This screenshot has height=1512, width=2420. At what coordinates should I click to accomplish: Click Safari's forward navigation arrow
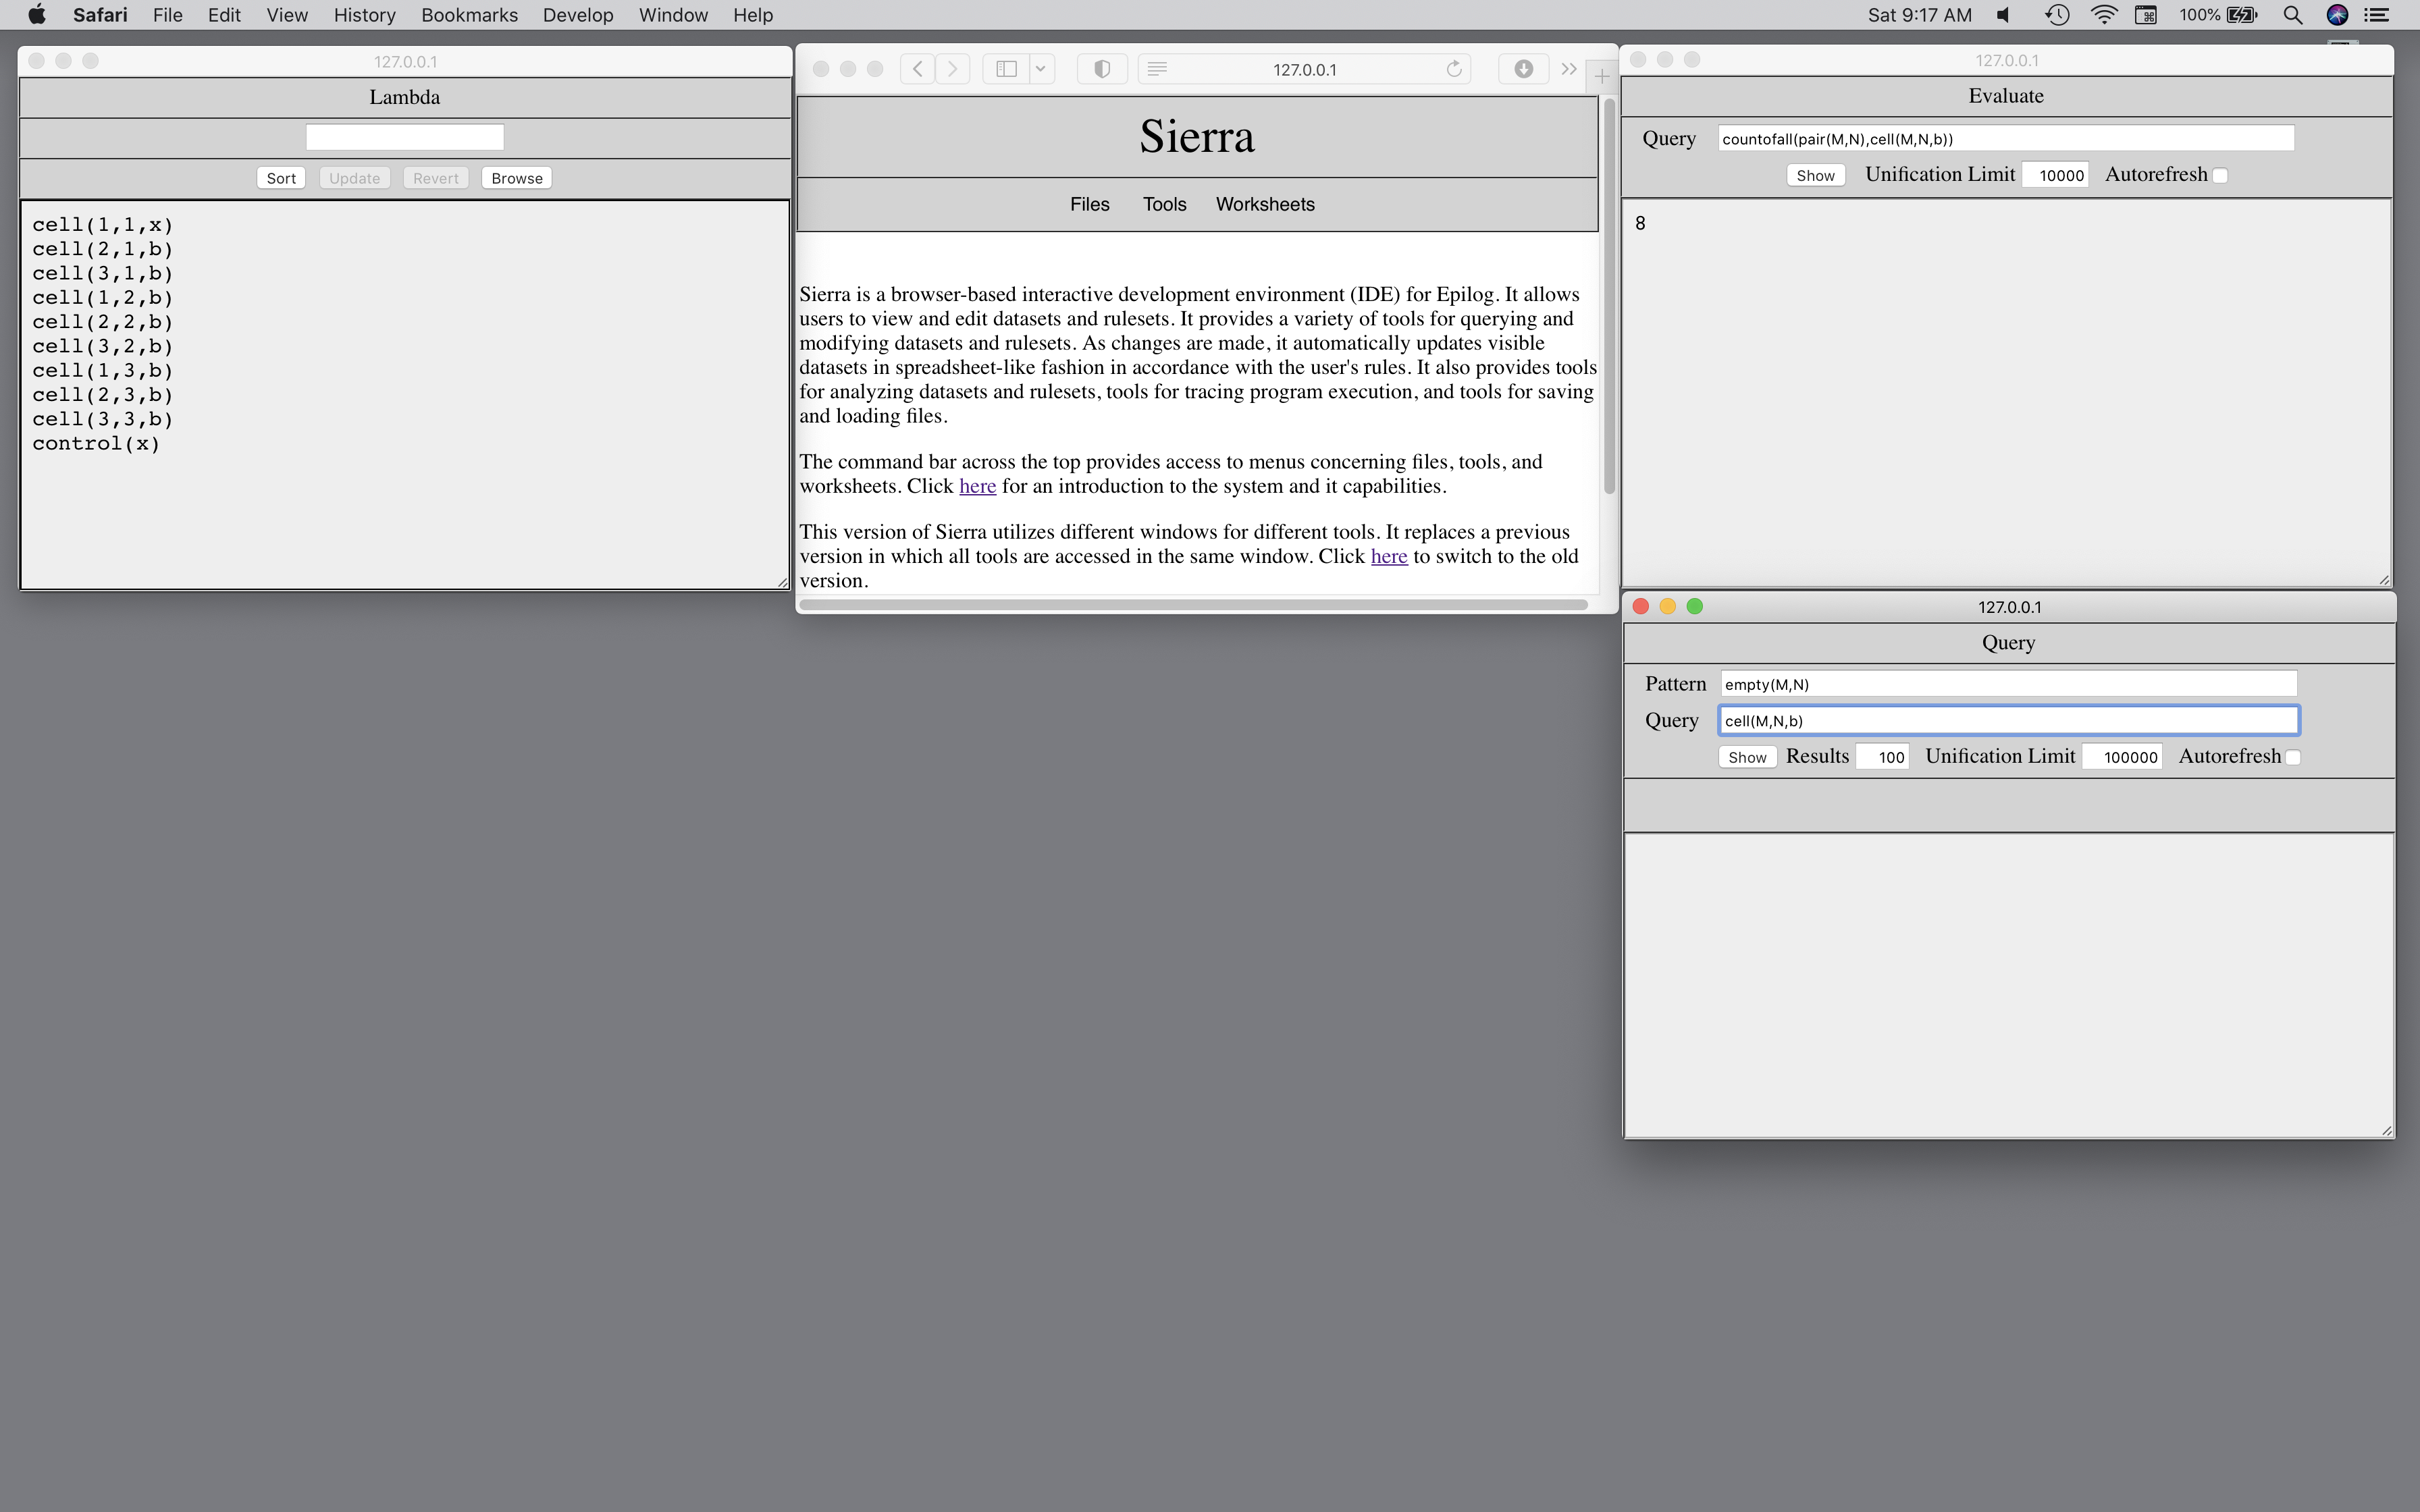point(953,69)
